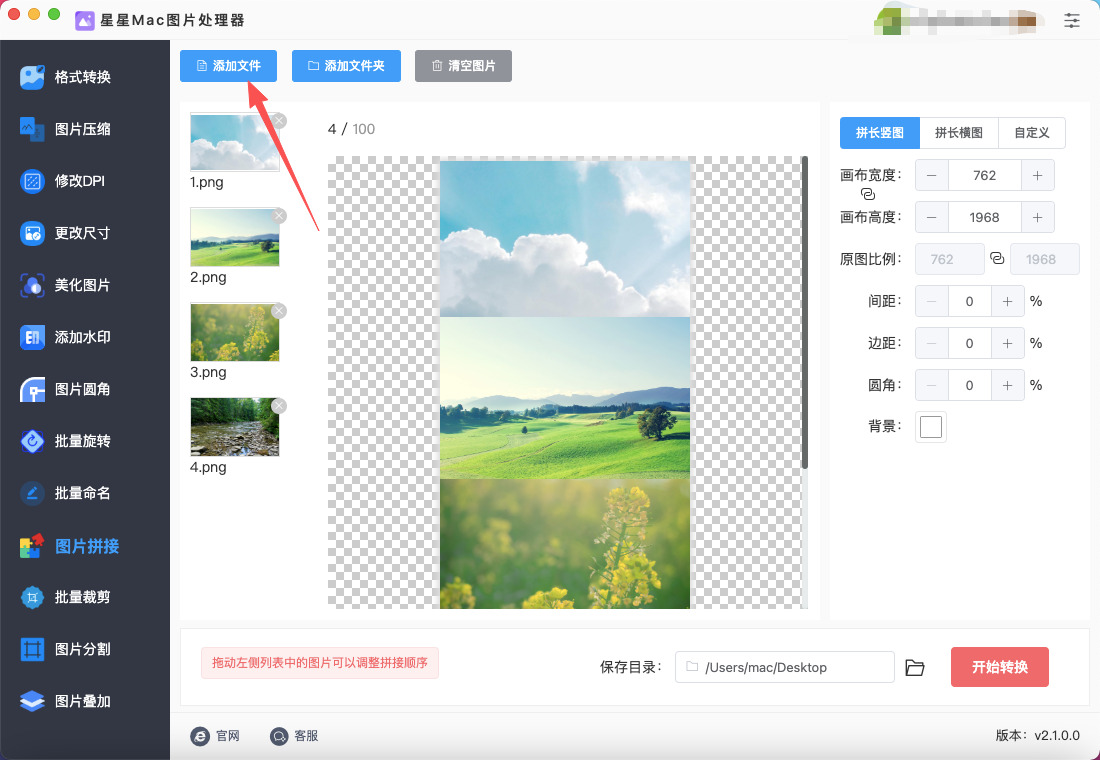
Task: Switch to the 拼长竖图 tab
Action: [x=880, y=133]
